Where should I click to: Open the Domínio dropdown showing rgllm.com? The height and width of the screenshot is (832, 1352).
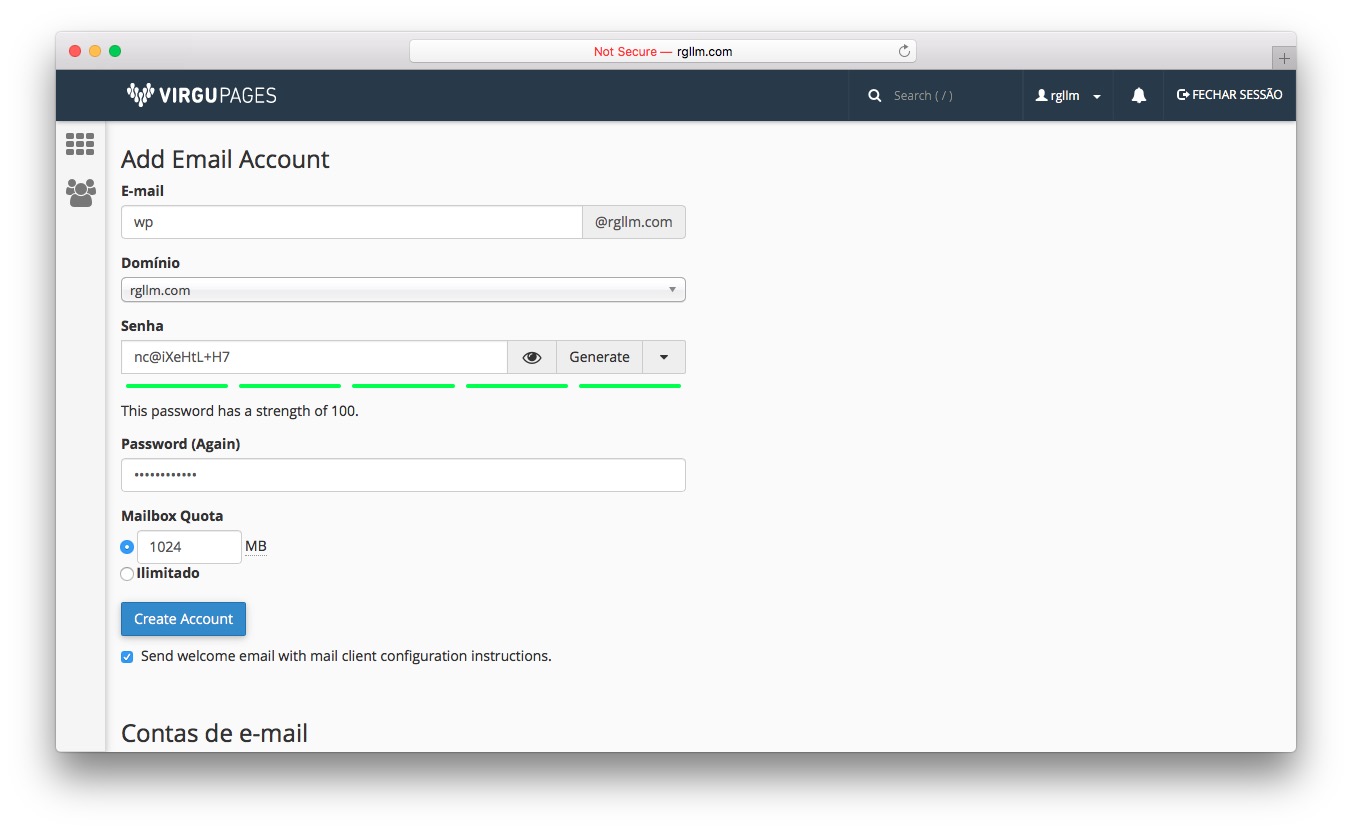[403, 290]
